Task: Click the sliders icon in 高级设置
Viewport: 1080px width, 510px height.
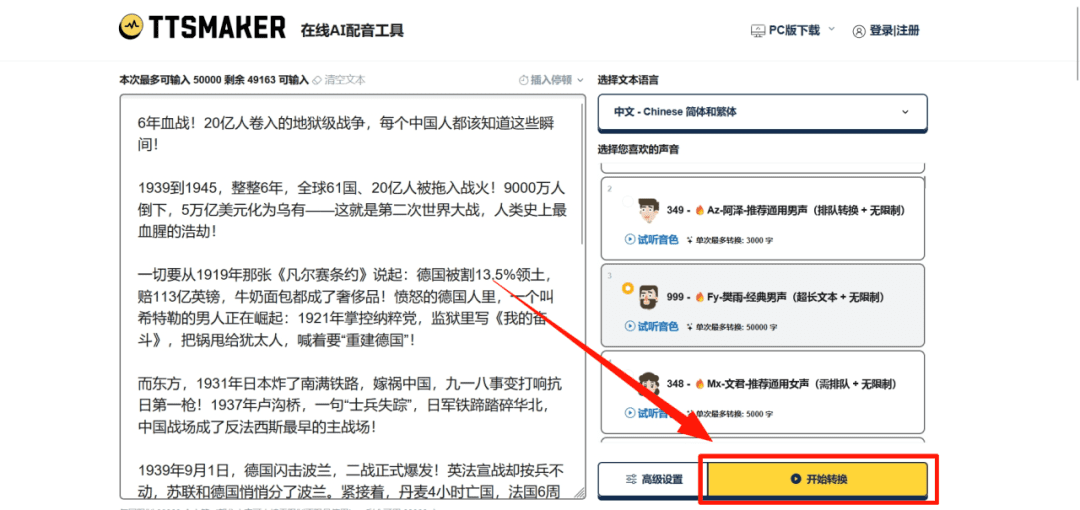Action: [630, 479]
